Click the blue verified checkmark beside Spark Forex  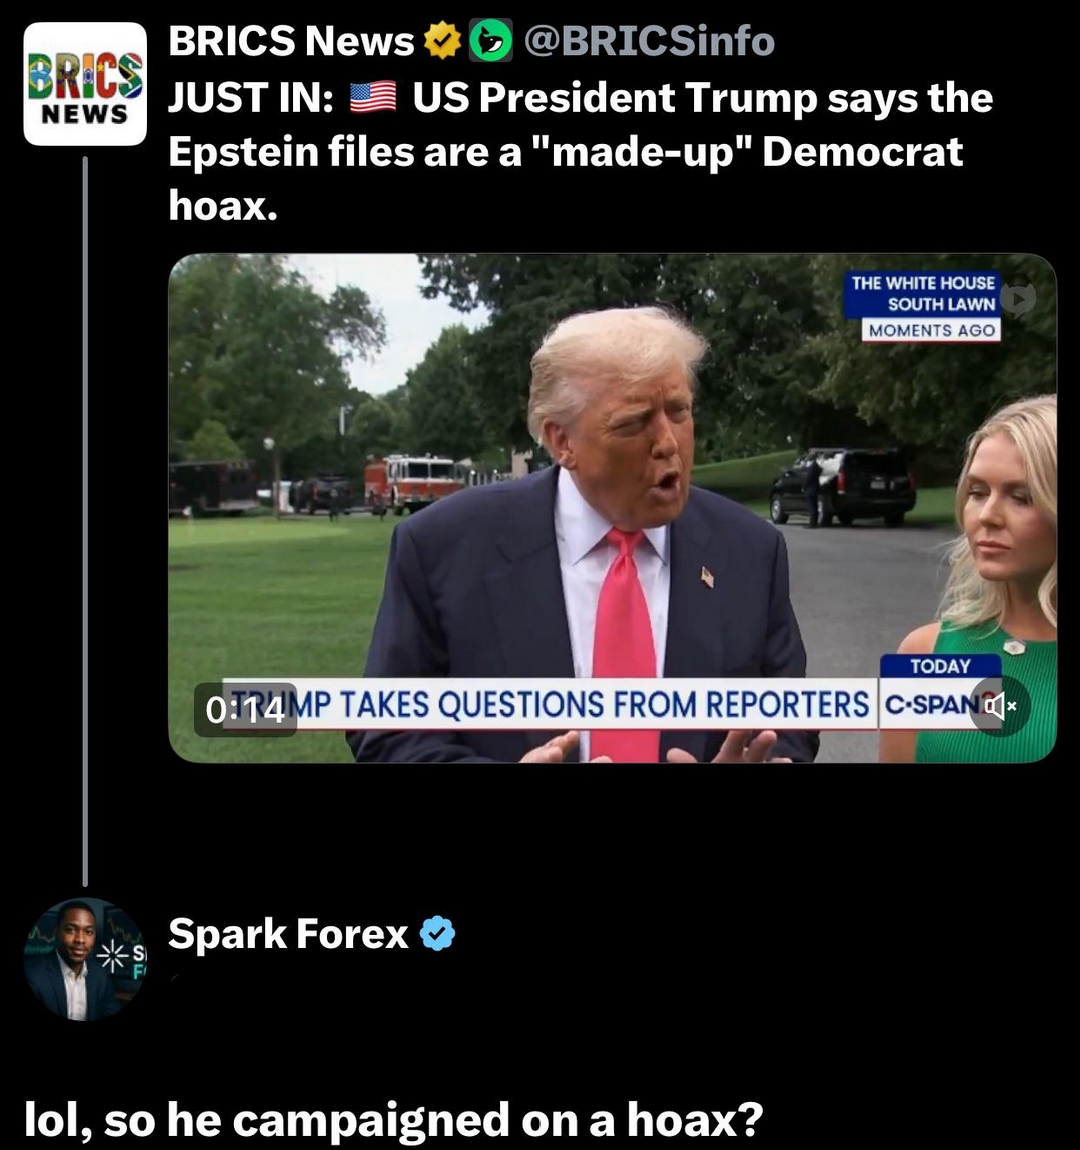pyautogui.click(x=437, y=934)
